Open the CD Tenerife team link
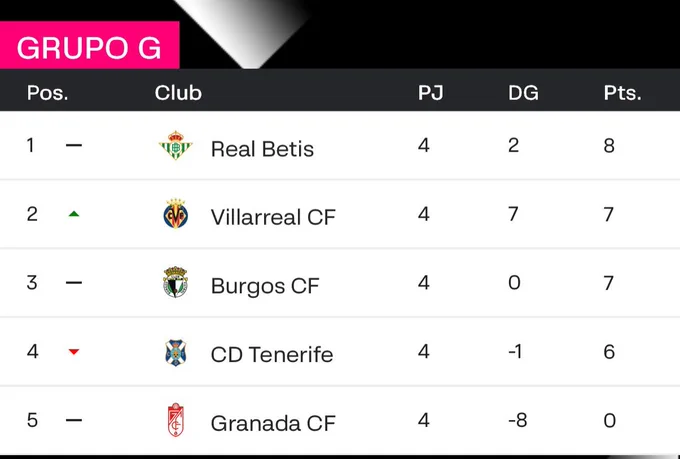Screen dimensions: 680x459 pos(272,354)
